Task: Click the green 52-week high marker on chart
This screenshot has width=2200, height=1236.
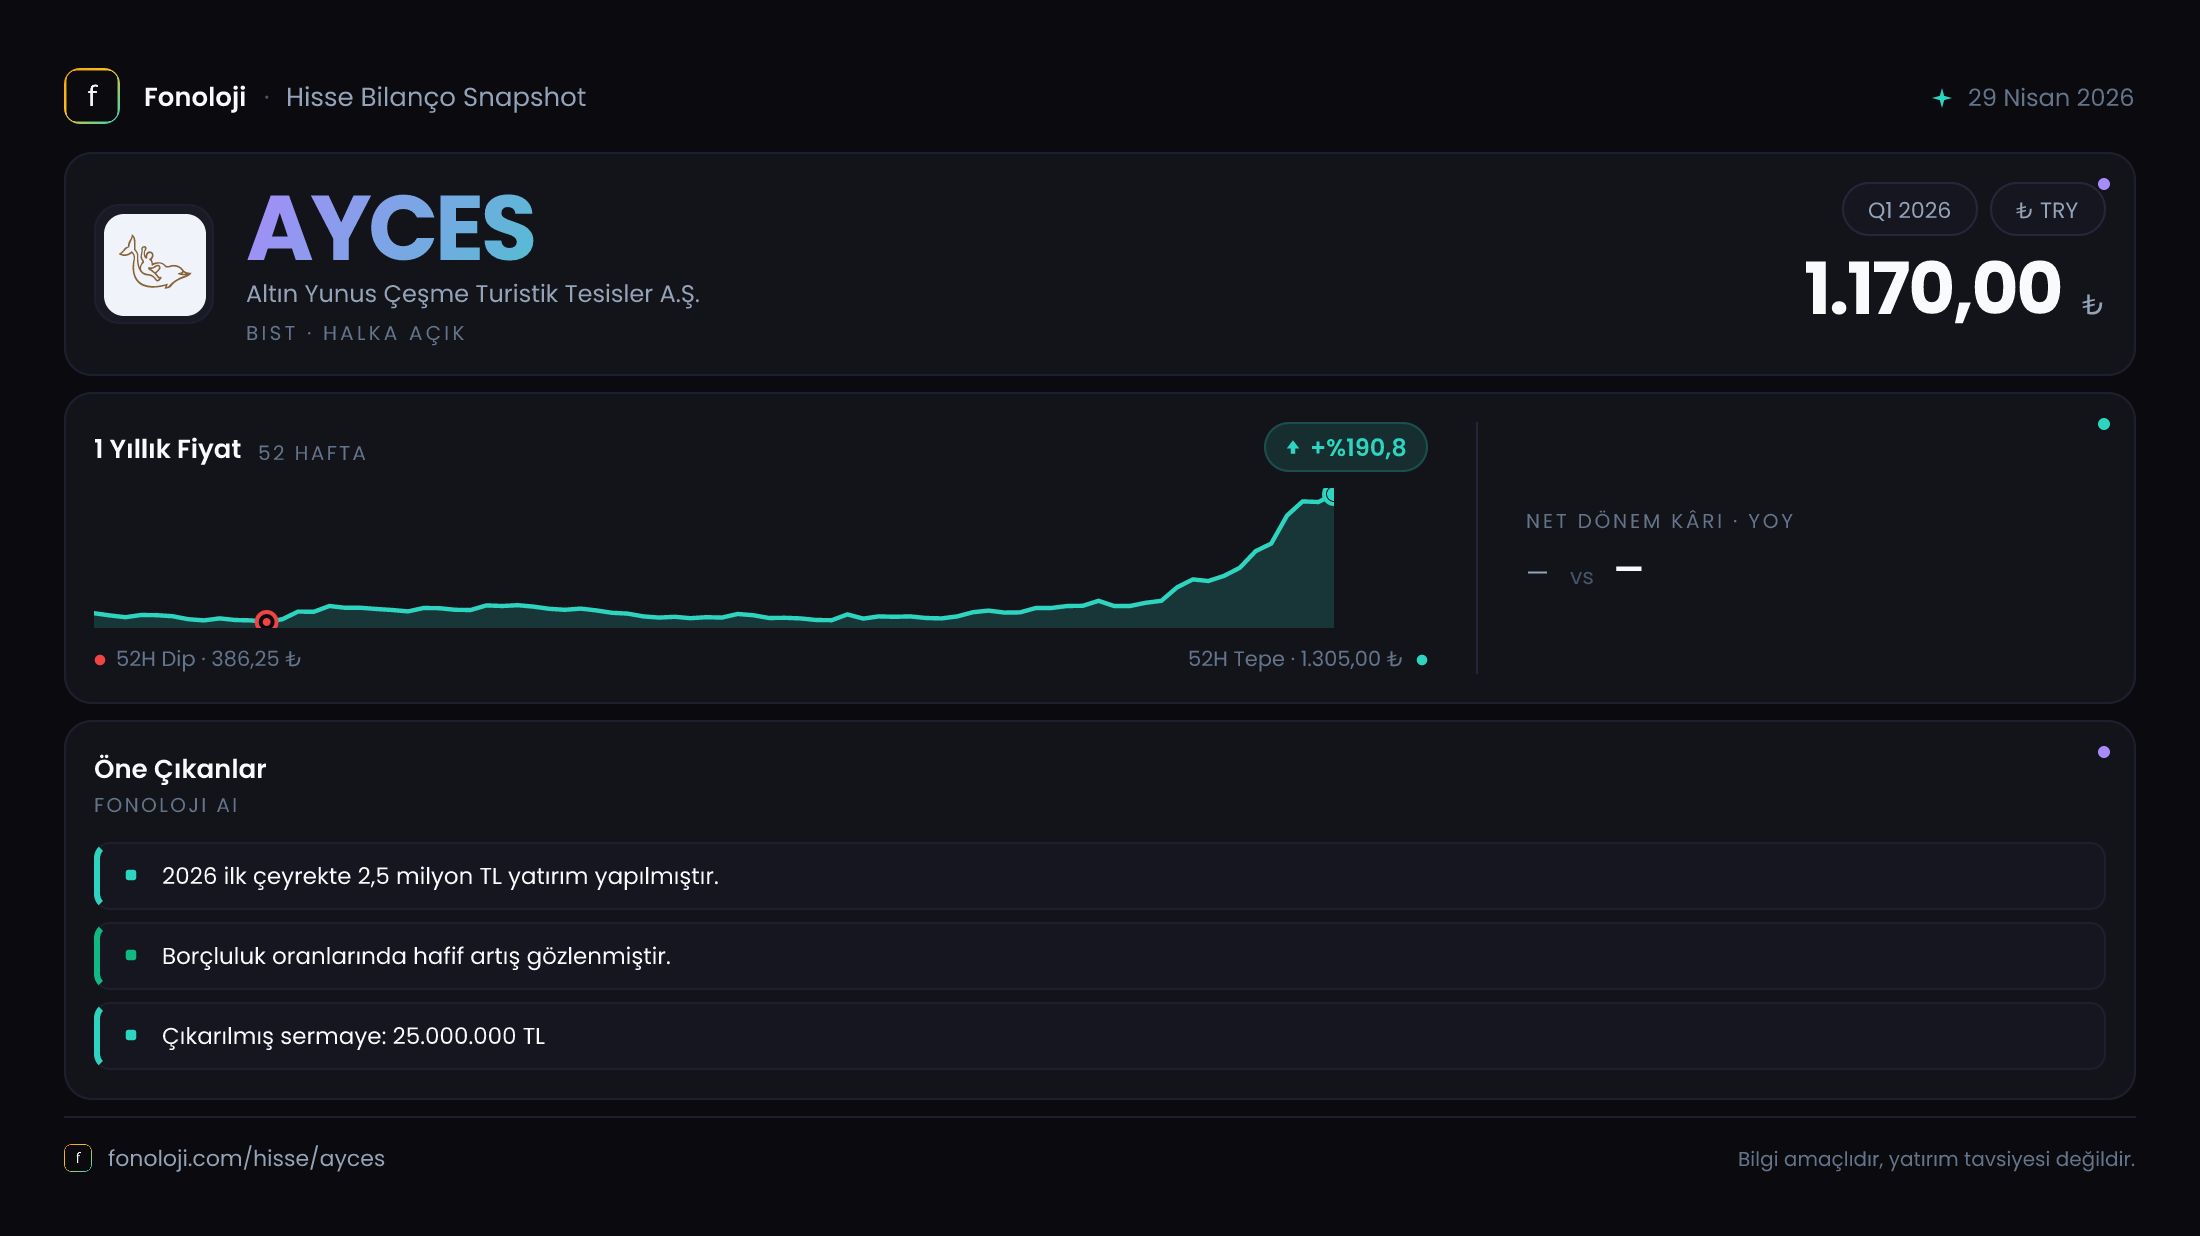Action: pos(1328,495)
